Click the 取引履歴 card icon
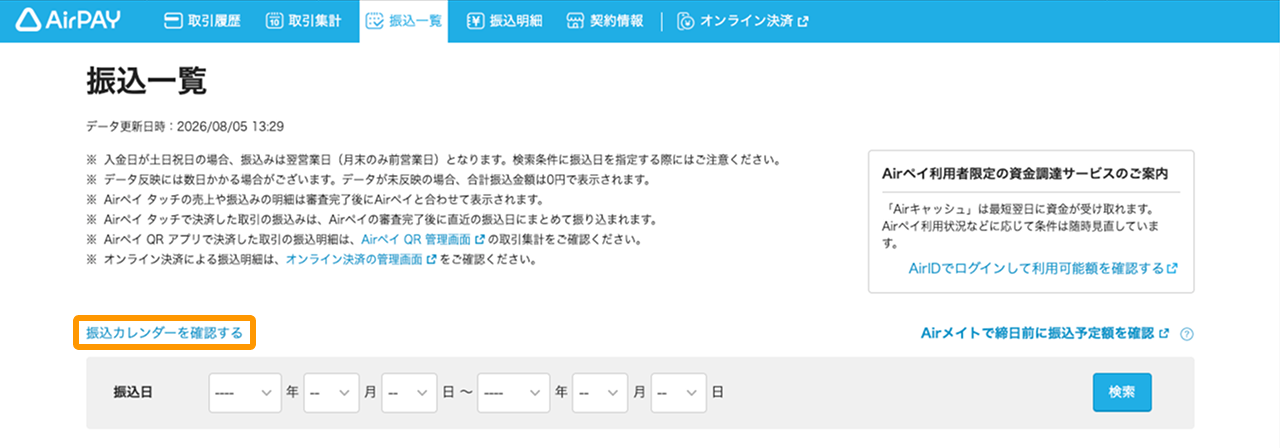The width and height of the screenshot is (1280, 448). 173,20
